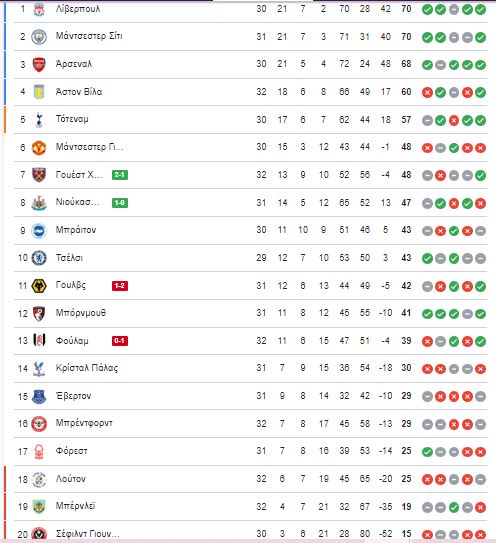Select the Λούτον row in the table
Viewport: 496px width, 543px height.
(x=250, y=479)
